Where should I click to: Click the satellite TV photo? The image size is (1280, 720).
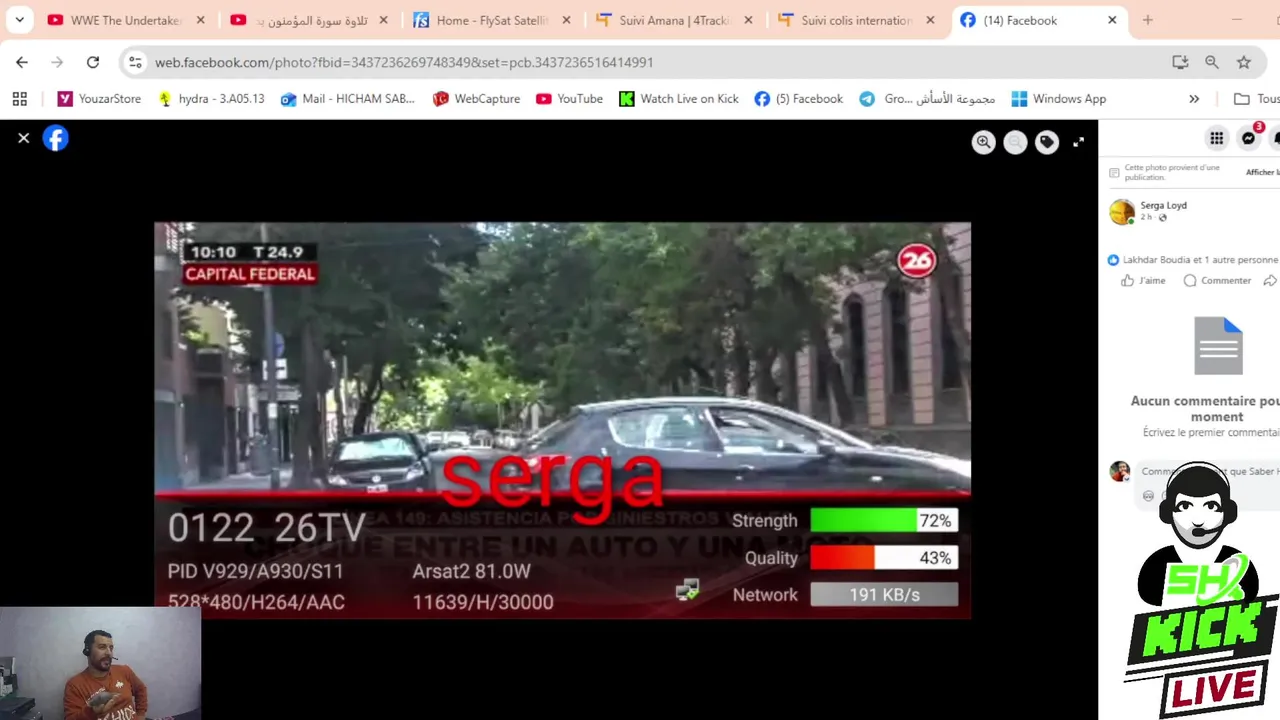pos(562,420)
